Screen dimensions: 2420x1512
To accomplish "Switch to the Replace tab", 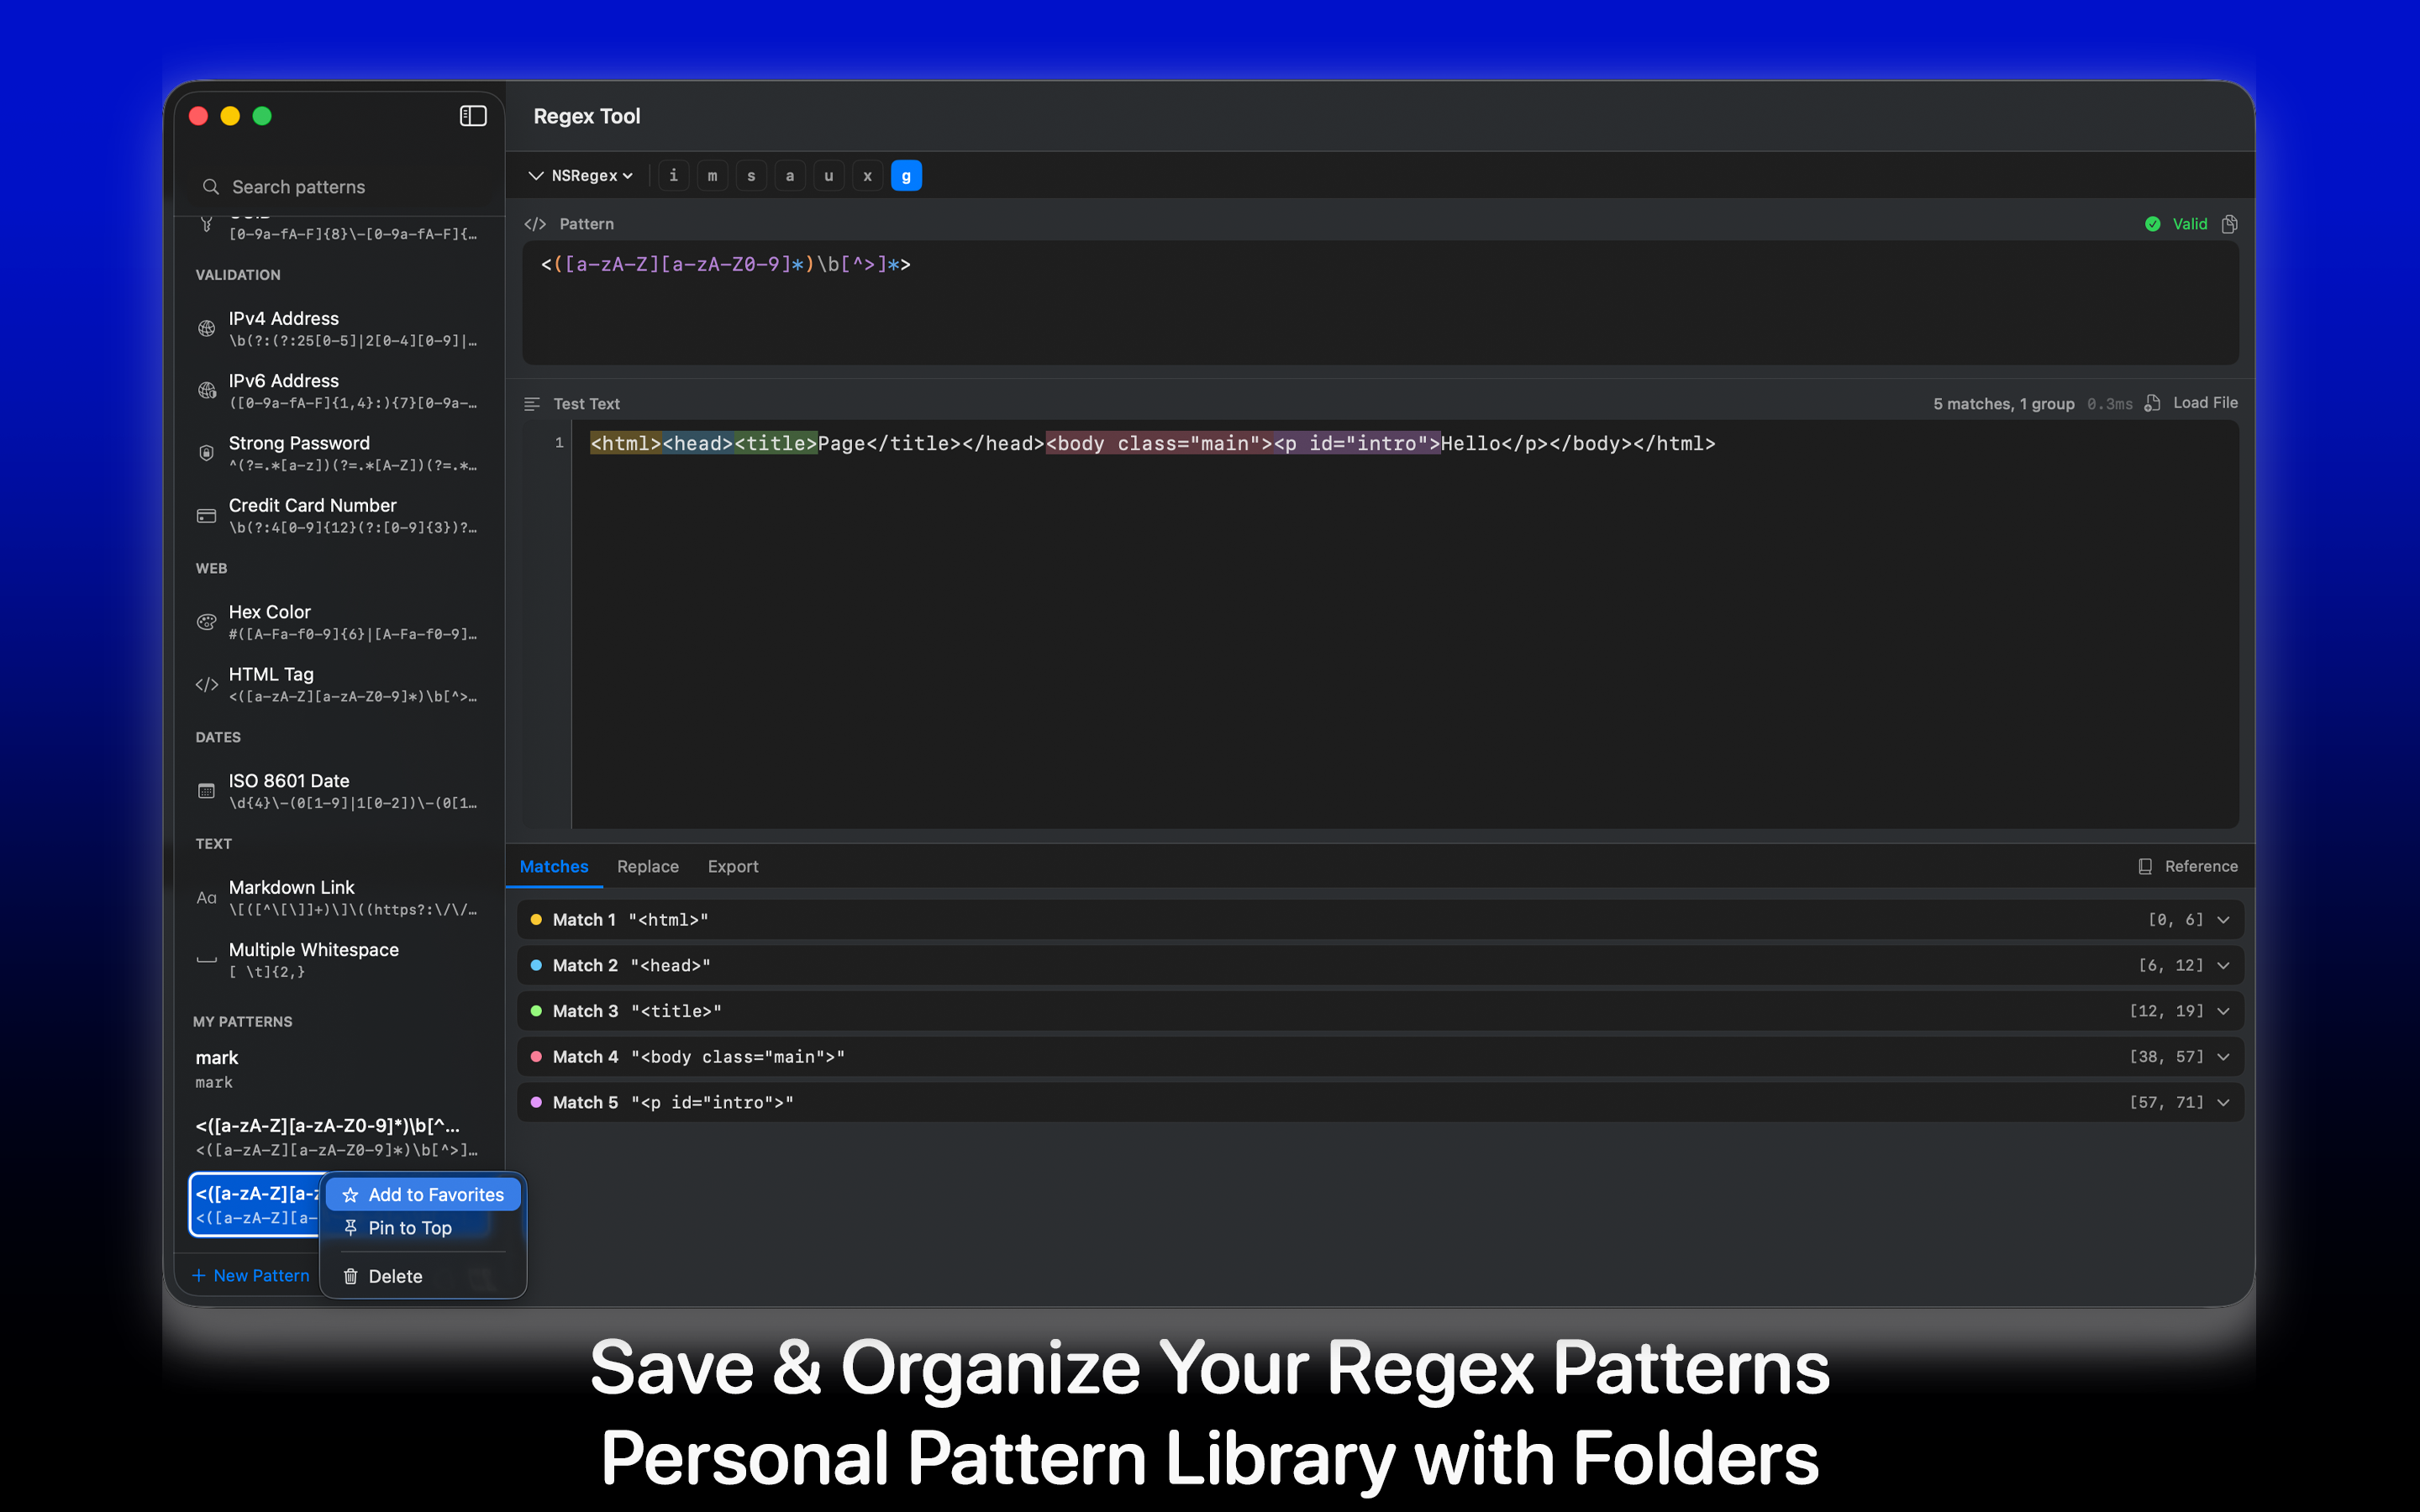I will coord(647,866).
